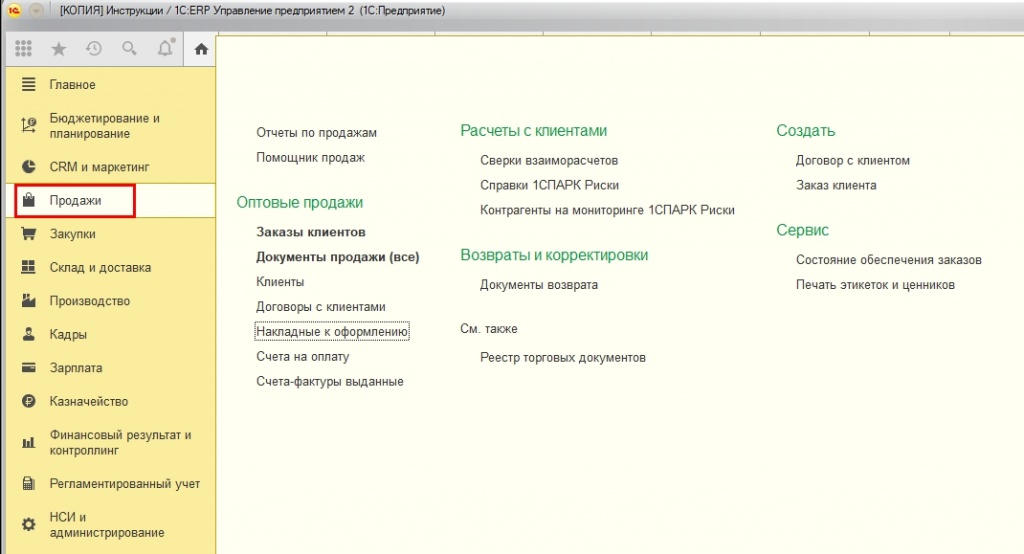Click the Search magnifier icon
This screenshot has width=1024, height=554.
click(129, 48)
